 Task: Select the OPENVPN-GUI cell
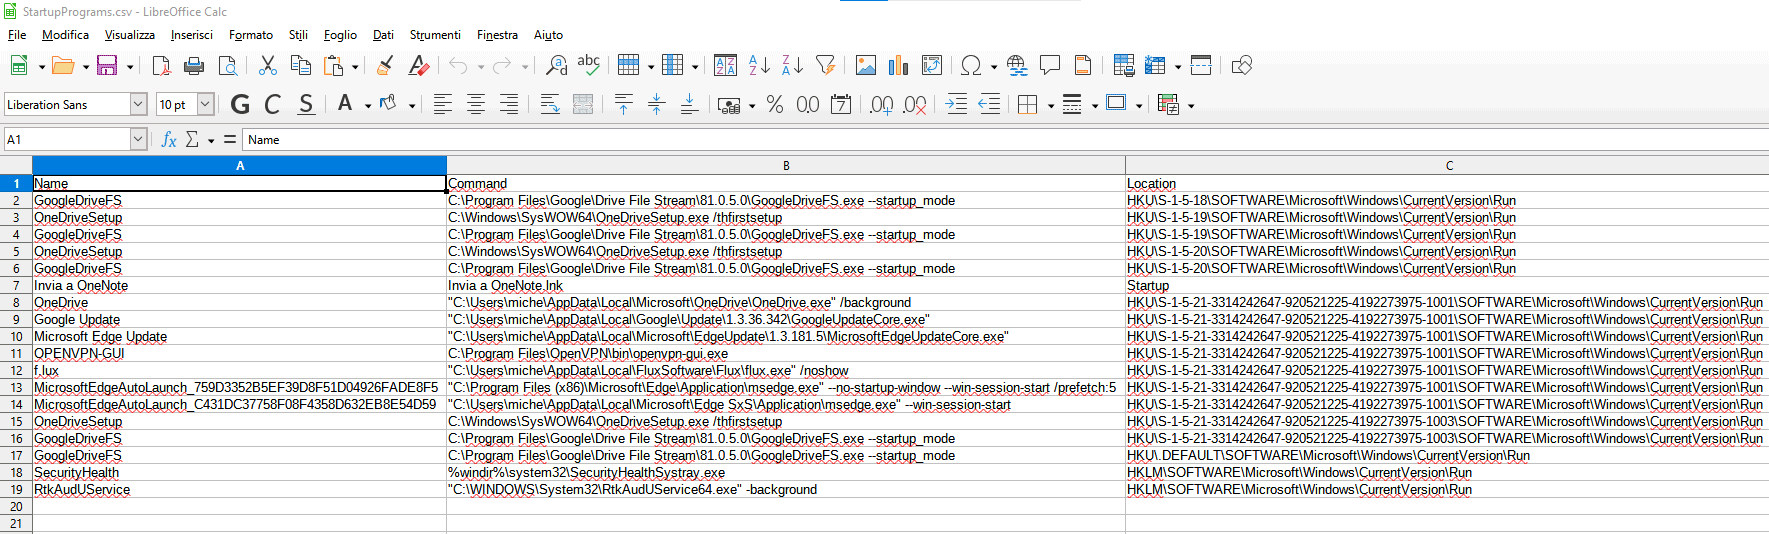pos(239,353)
